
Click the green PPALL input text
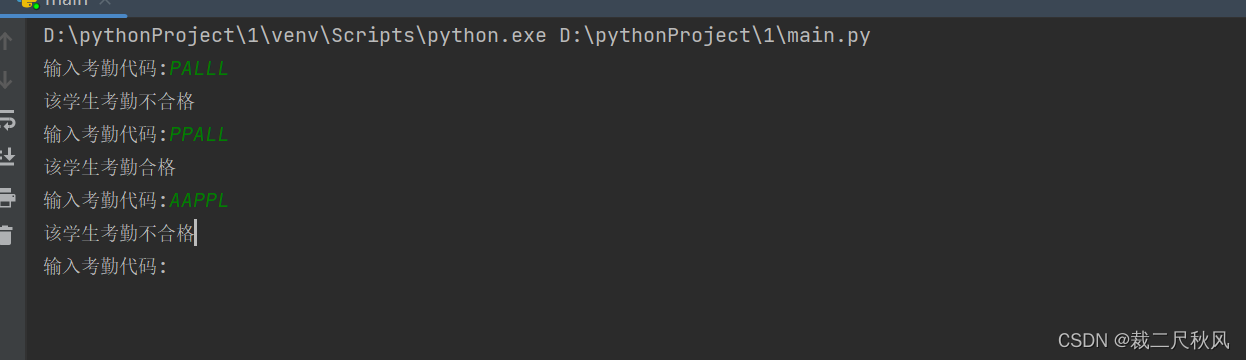point(199,134)
